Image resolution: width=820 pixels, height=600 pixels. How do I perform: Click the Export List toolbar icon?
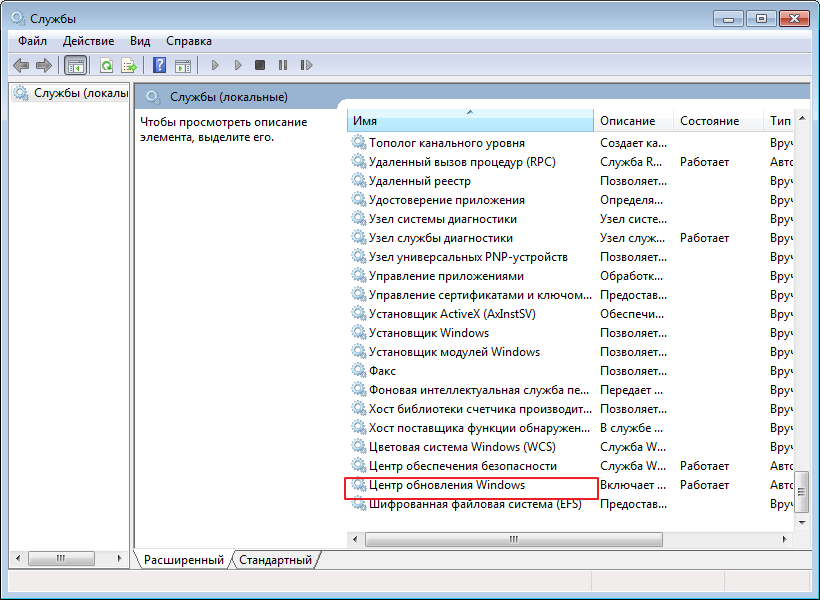pos(128,65)
